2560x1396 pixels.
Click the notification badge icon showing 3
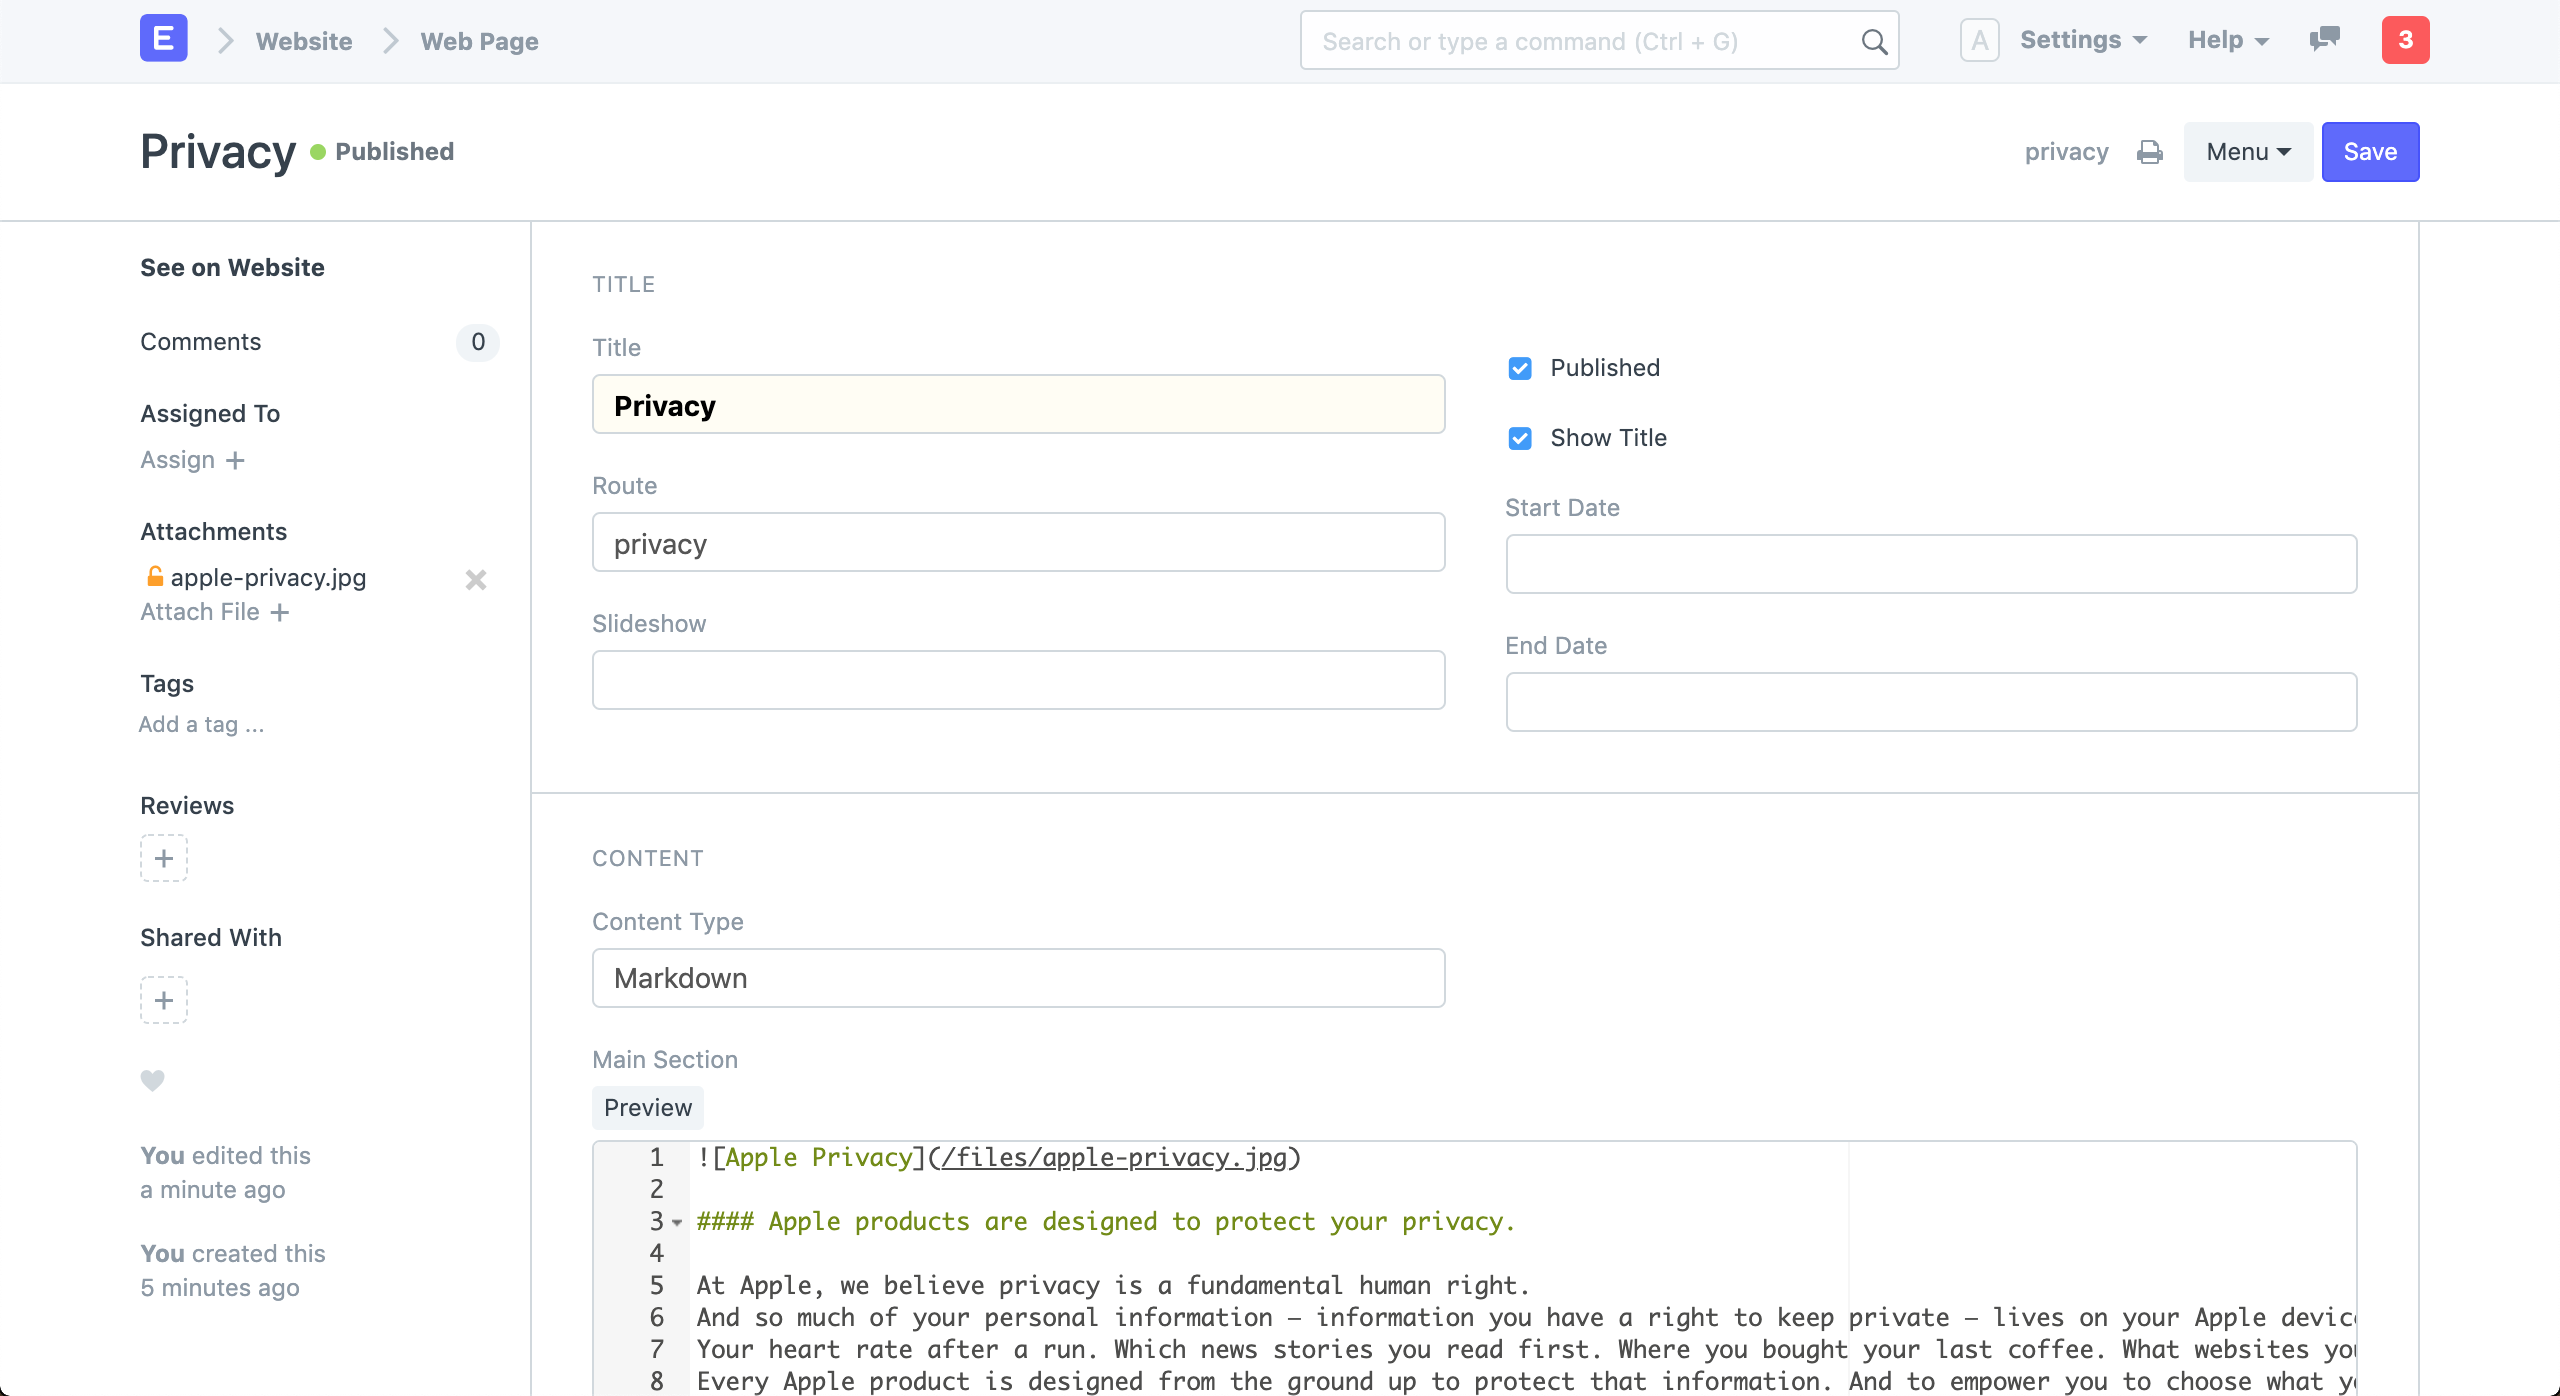pos(2405,40)
